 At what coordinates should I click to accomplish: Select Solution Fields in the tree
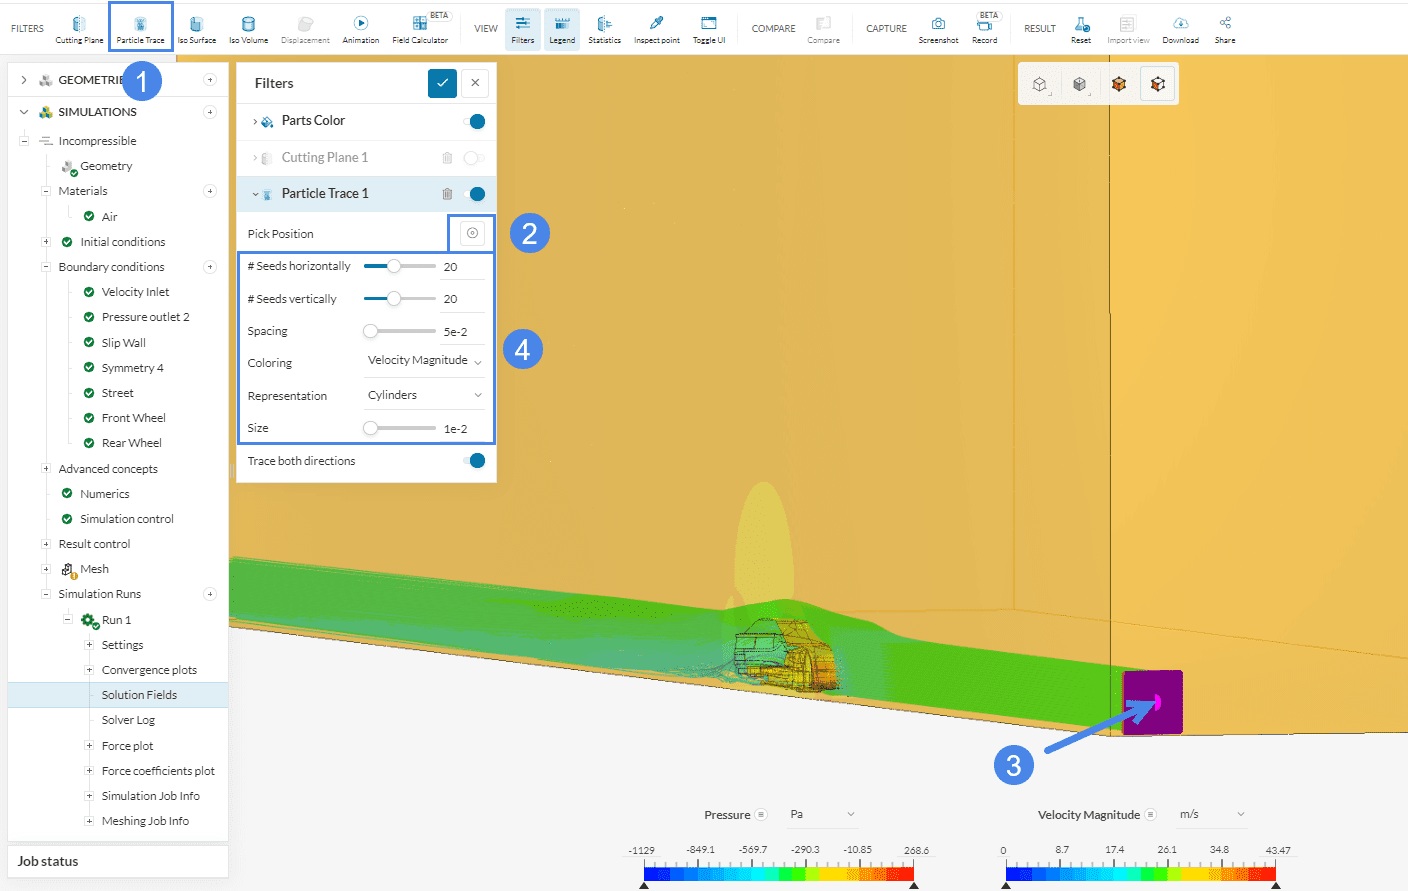point(139,695)
